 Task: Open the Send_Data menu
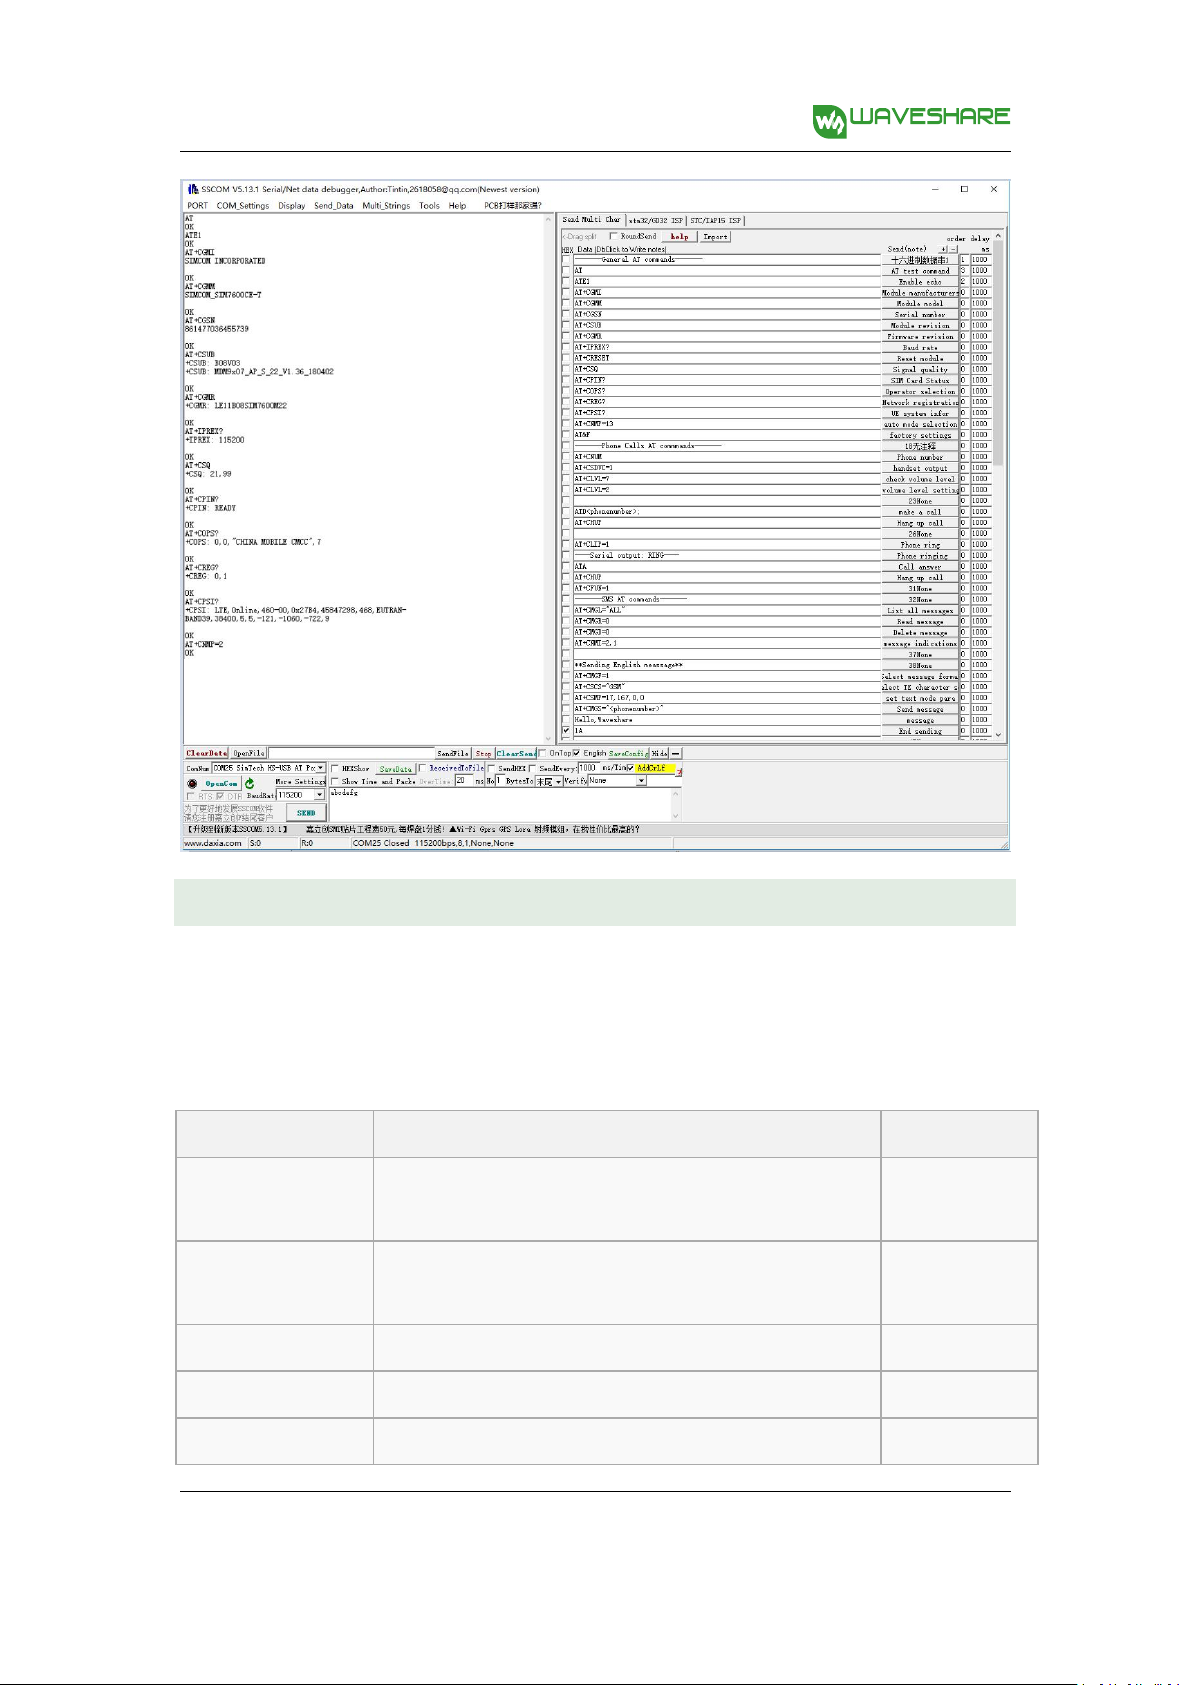[334, 206]
